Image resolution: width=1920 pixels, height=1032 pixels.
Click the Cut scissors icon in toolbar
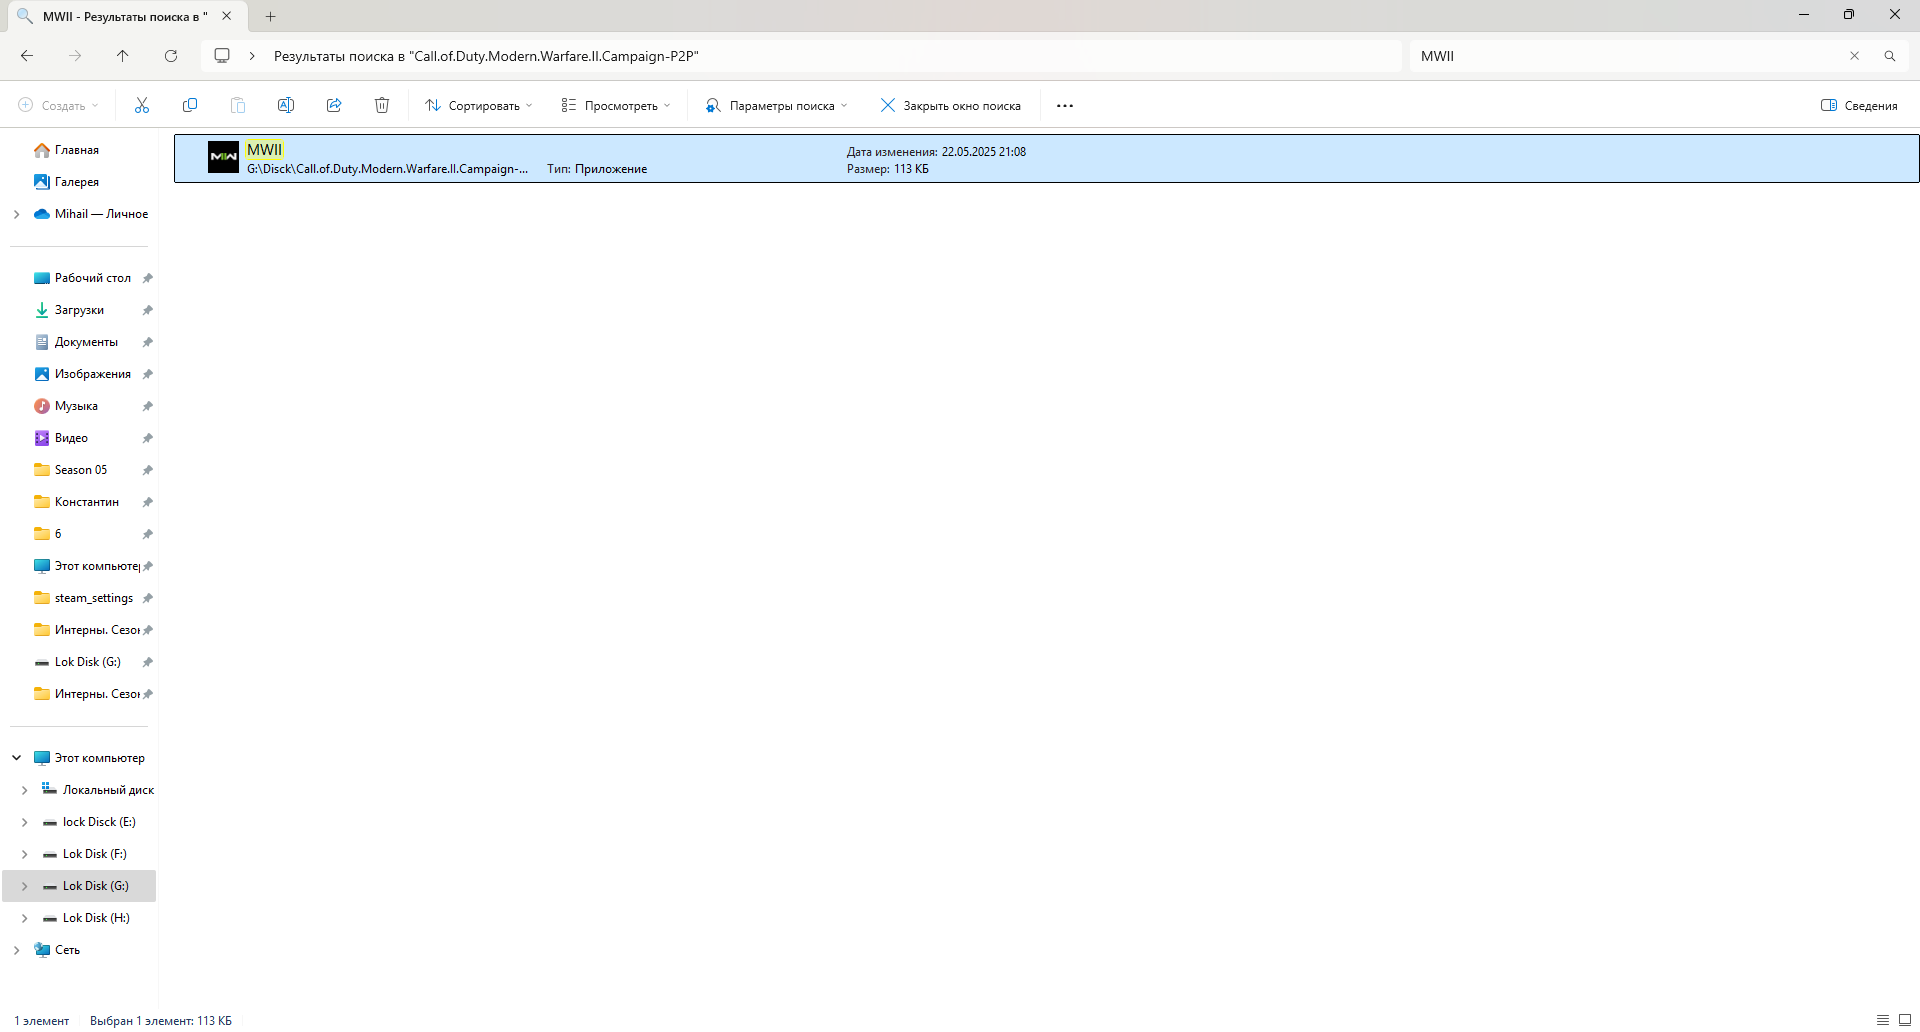click(x=142, y=105)
